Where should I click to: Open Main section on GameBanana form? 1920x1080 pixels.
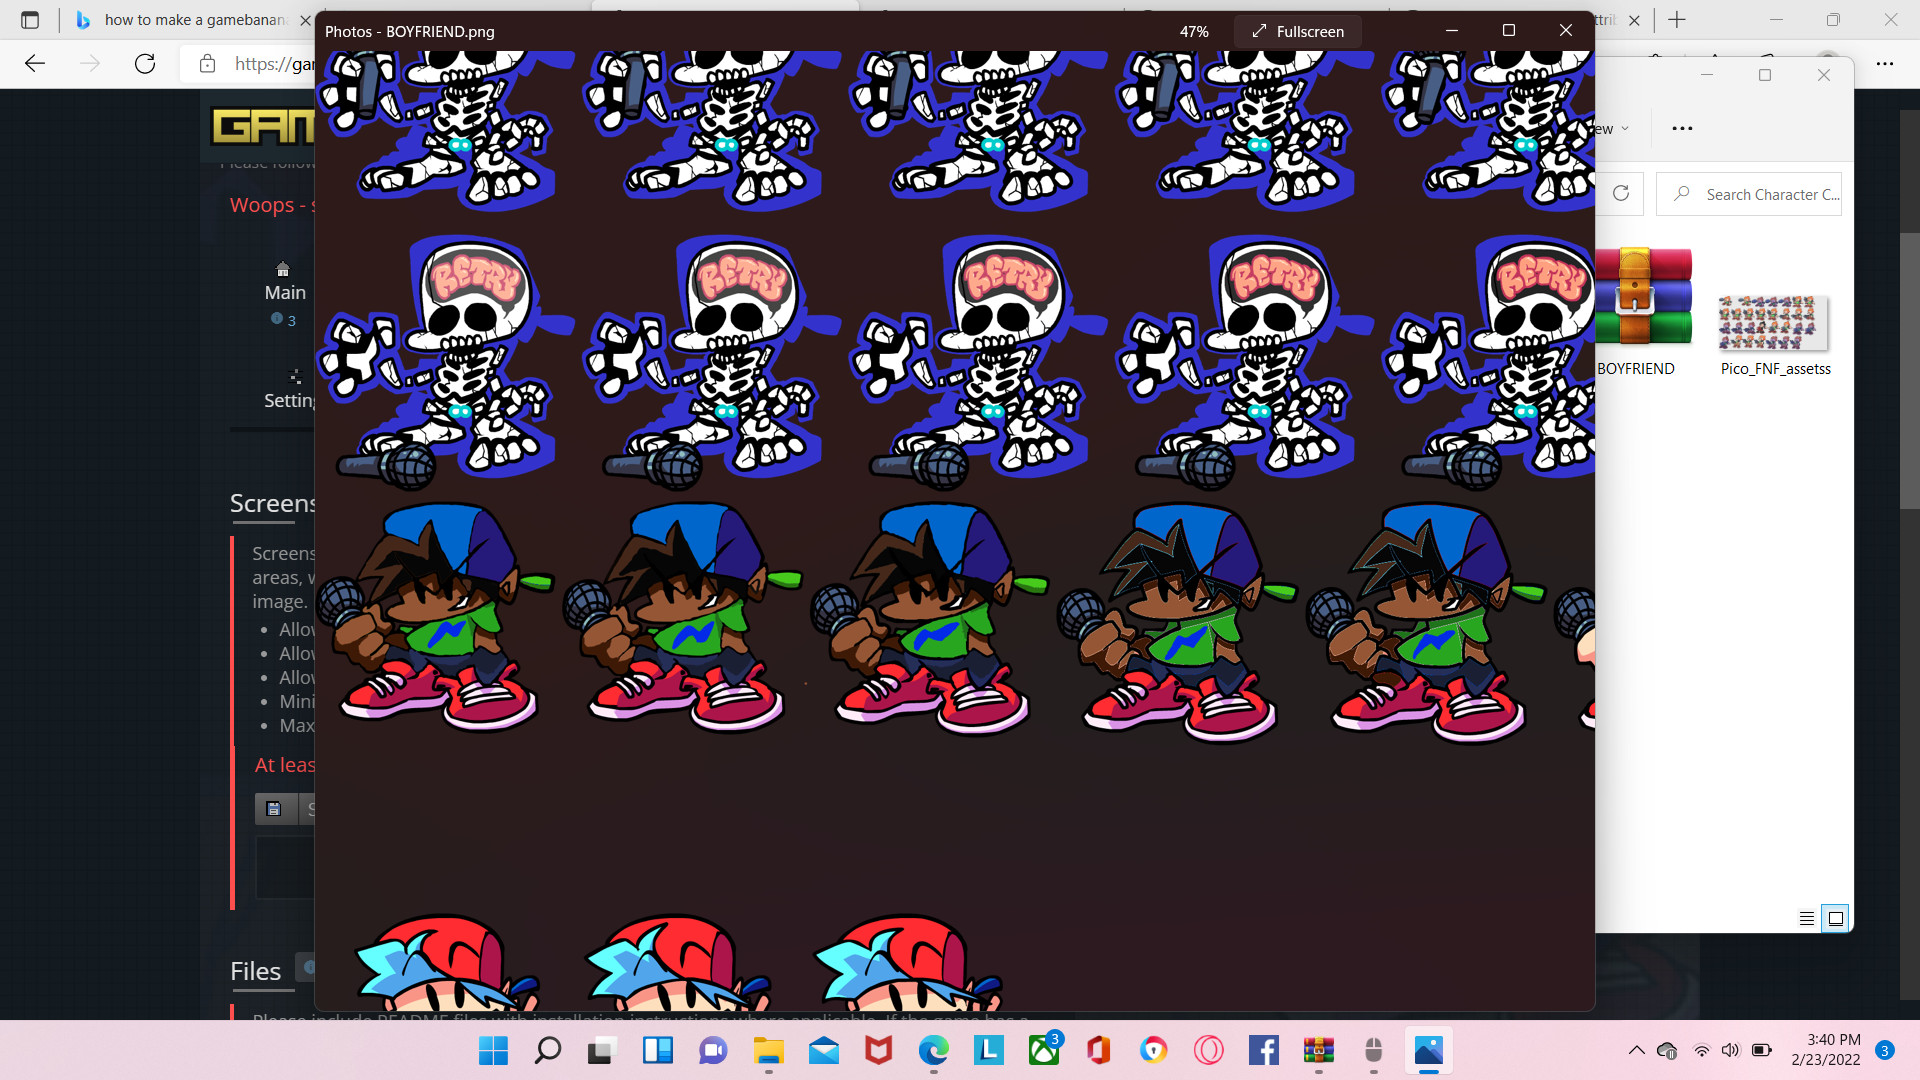(x=285, y=292)
